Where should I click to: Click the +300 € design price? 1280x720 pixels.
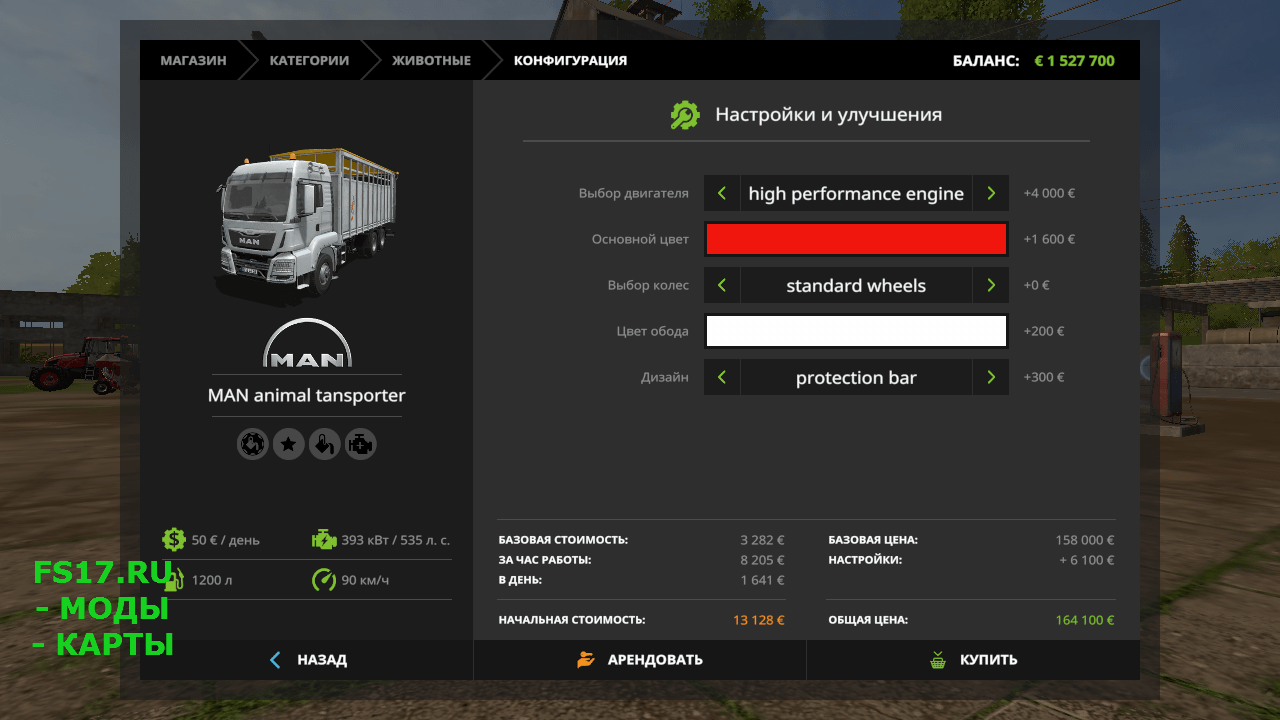[x=1043, y=377]
